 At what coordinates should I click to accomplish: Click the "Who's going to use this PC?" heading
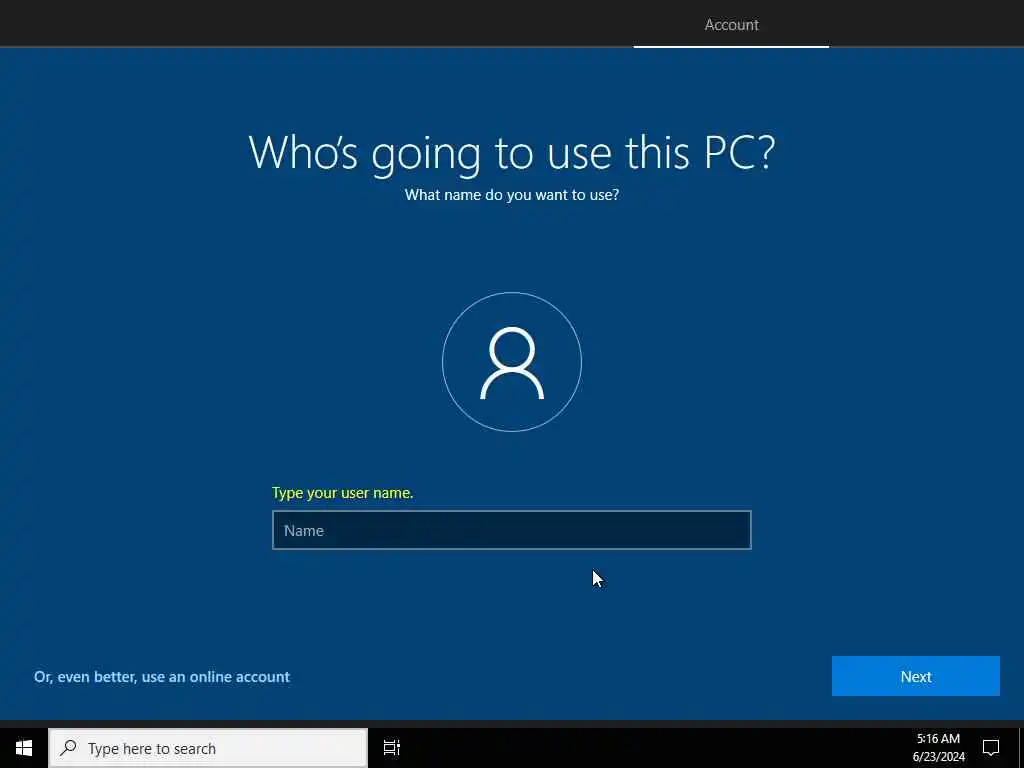click(x=512, y=153)
